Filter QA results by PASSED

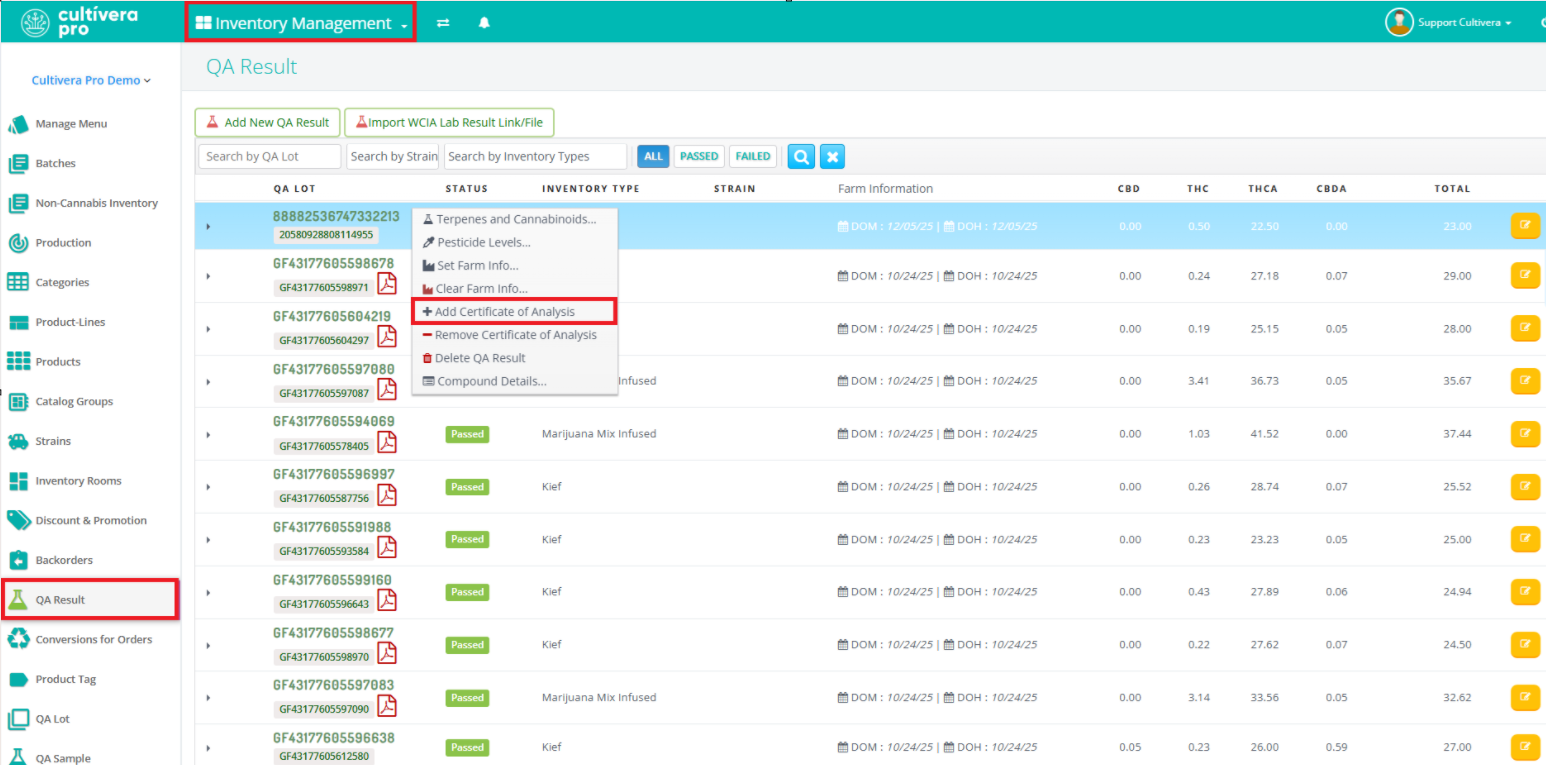coord(699,156)
